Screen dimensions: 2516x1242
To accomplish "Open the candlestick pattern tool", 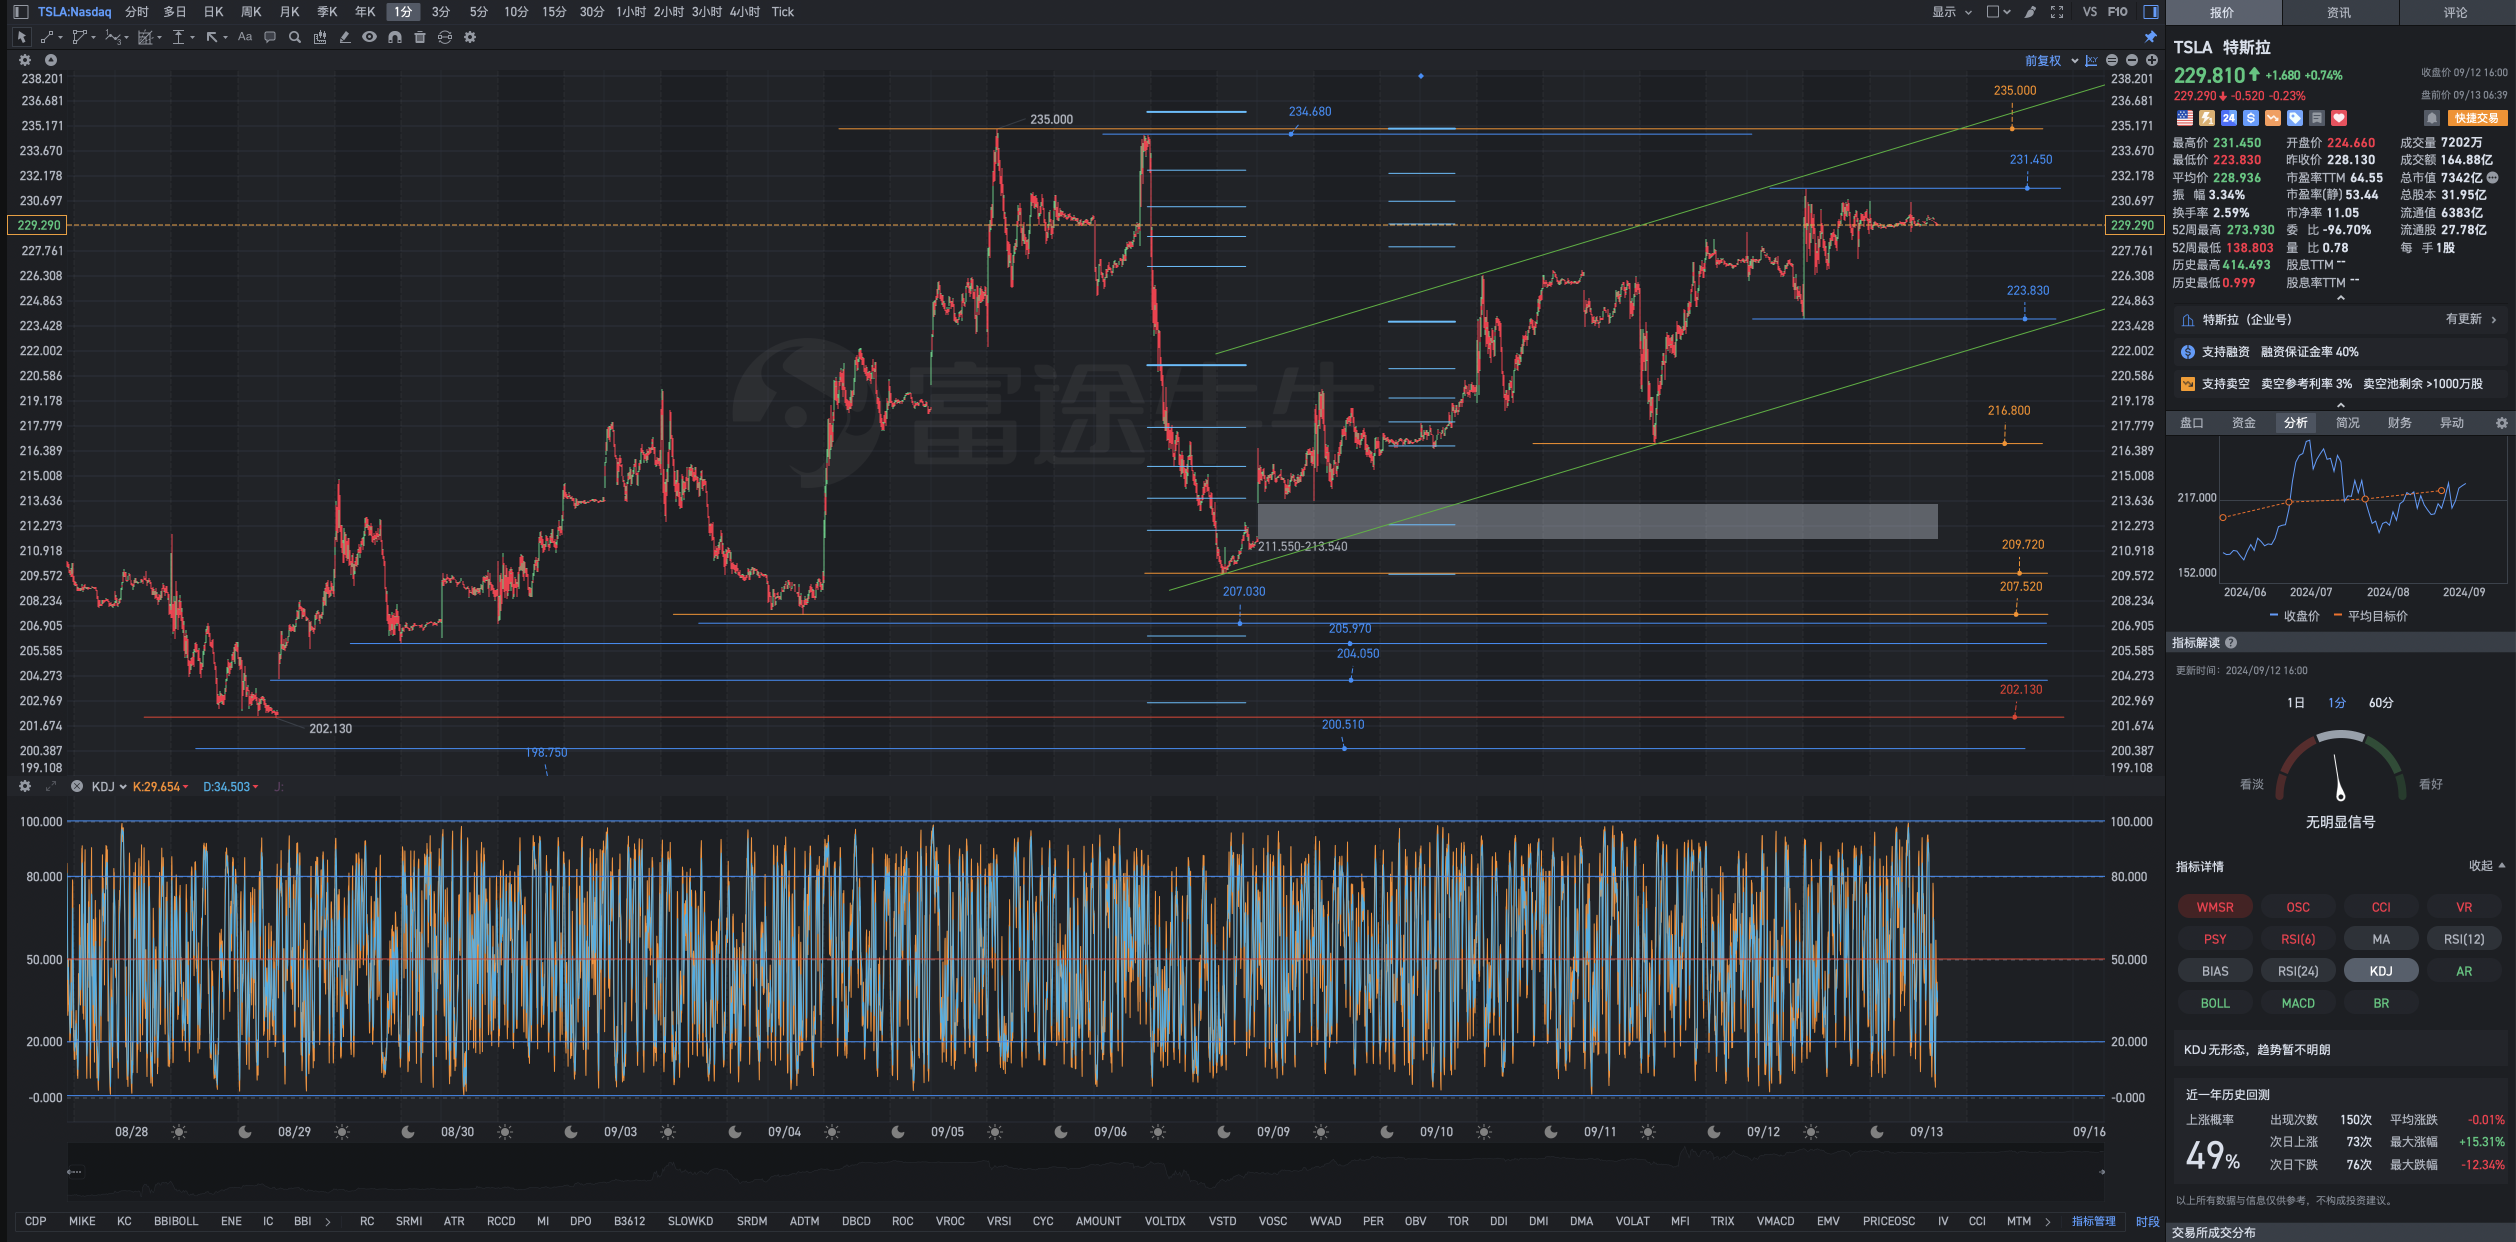I will click(x=320, y=37).
